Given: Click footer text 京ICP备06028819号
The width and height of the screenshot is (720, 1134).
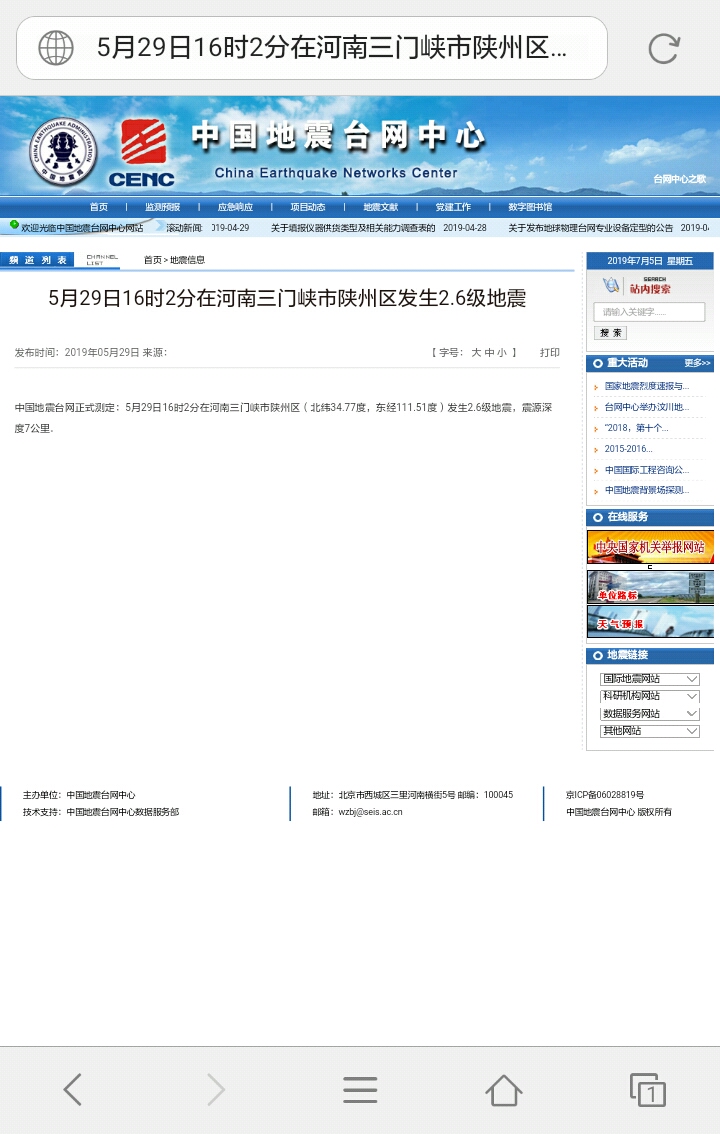Looking at the screenshot, I should click(605, 795).
